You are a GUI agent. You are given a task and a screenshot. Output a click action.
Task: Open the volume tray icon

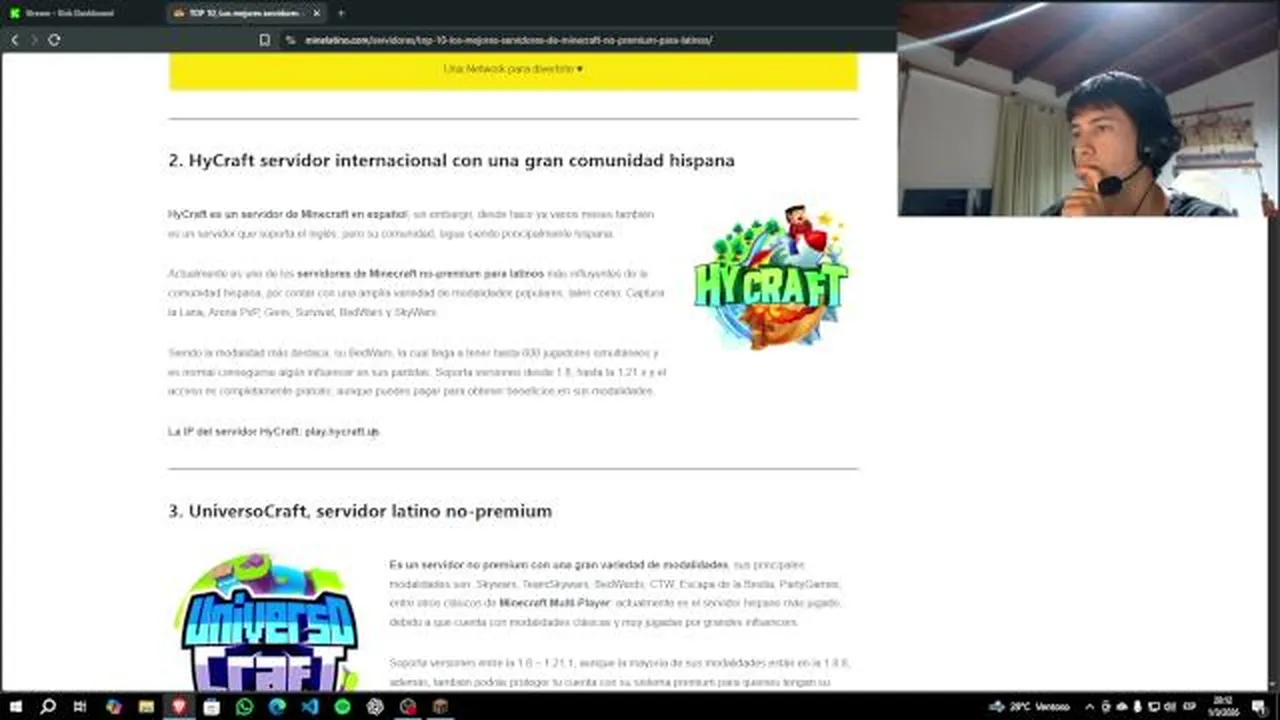click(x=1169, y=706)
